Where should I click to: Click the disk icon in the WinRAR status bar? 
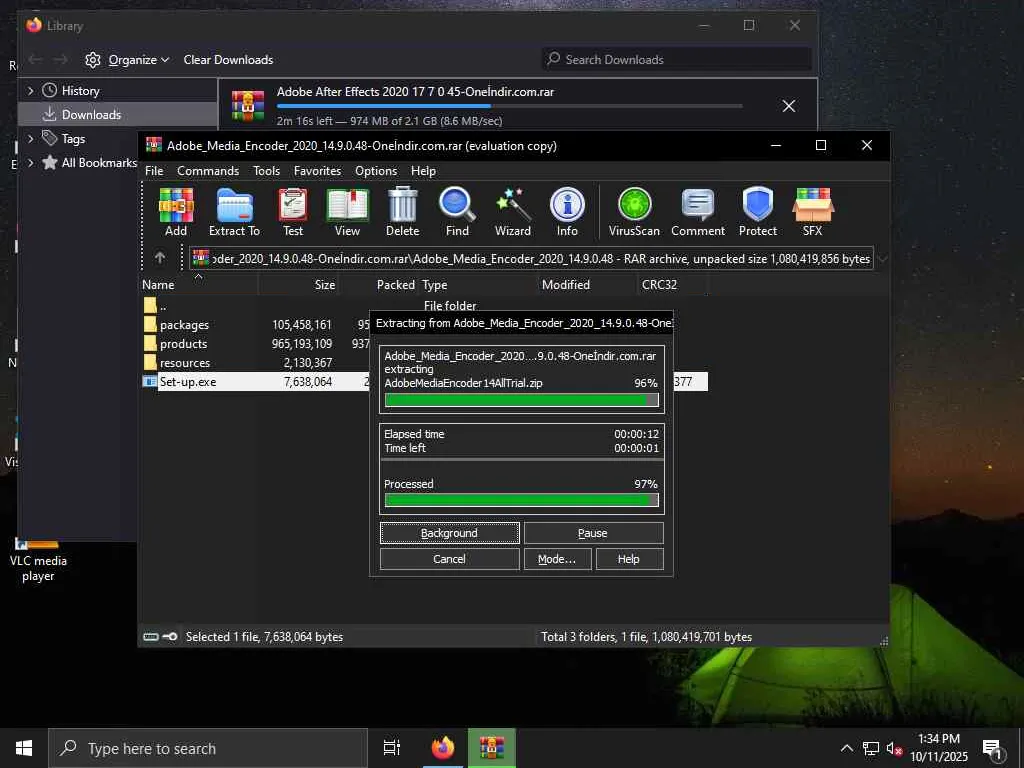tap(151, 637)
